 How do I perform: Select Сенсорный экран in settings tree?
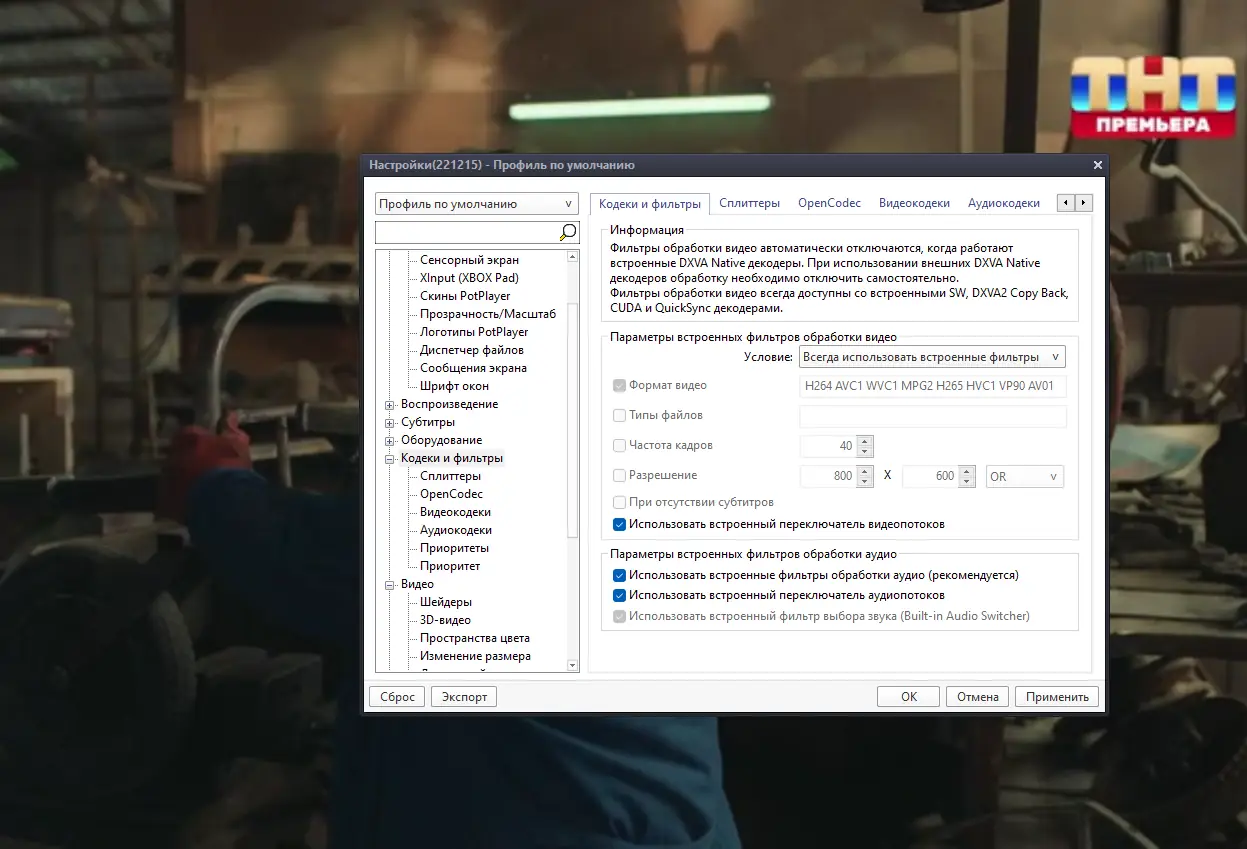469,260
